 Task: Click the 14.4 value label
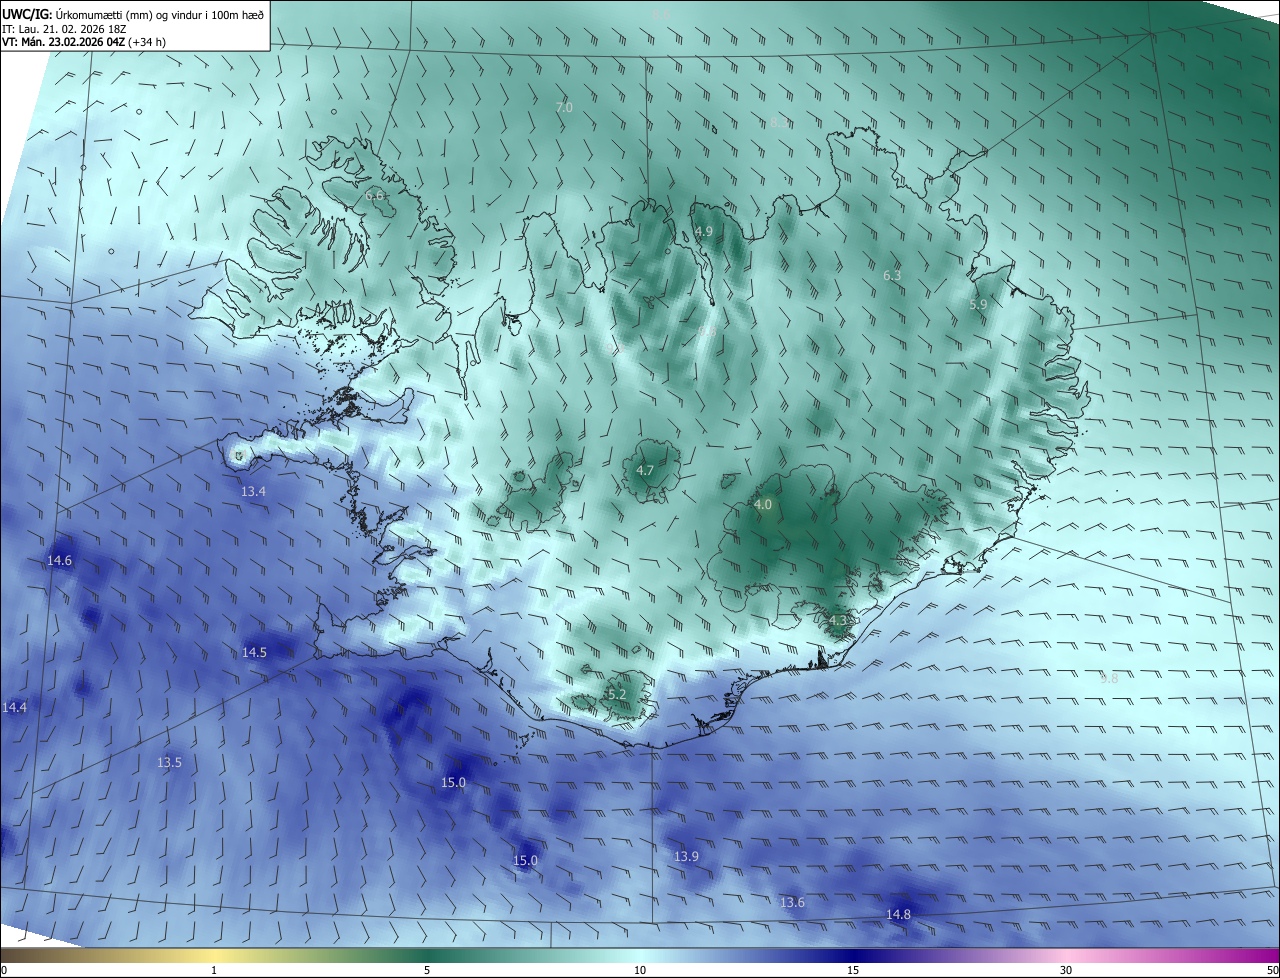coord(15,707)
